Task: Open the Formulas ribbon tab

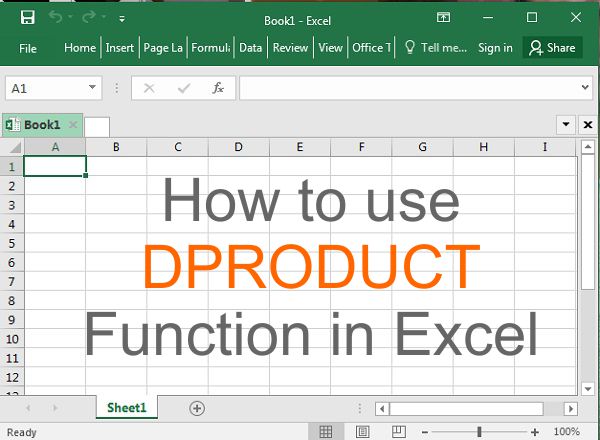Action: pos(211,48)
